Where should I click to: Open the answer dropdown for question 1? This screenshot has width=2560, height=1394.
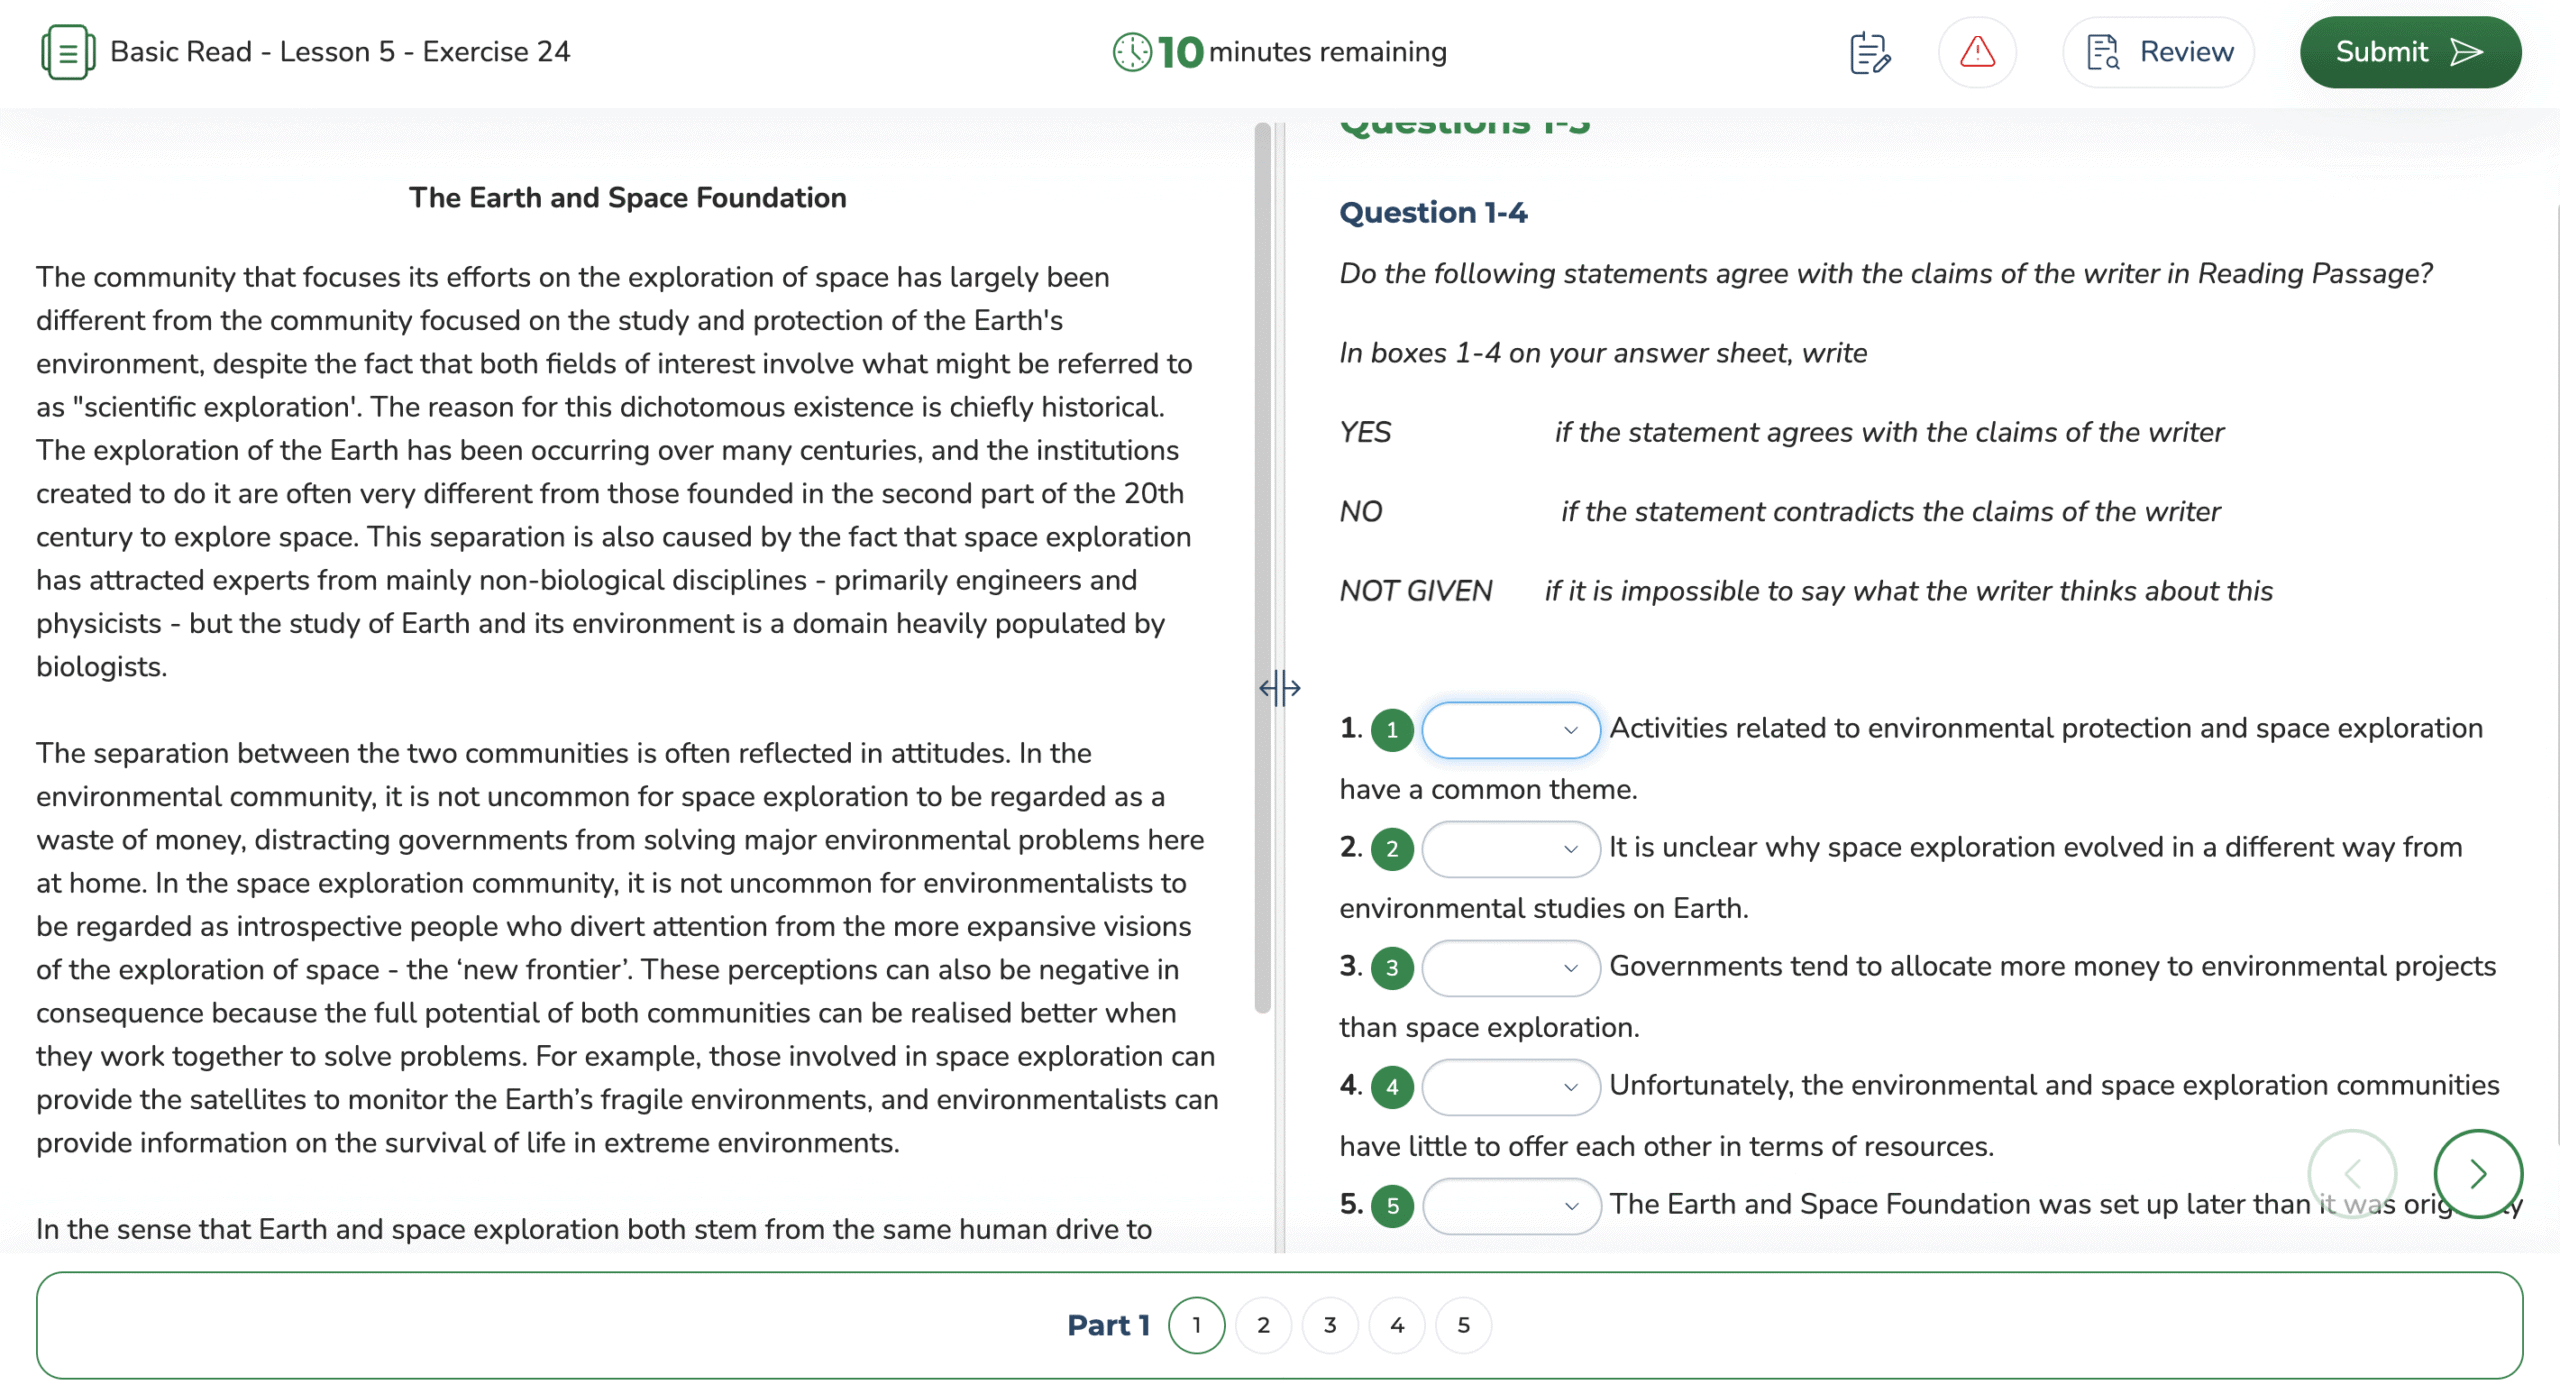[x=1510, y=730]
